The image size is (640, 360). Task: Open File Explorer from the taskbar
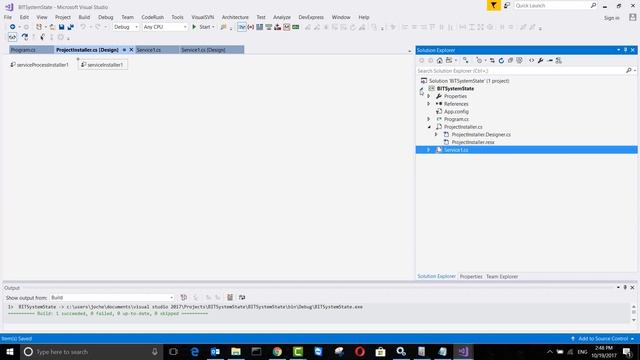click(236, 351)
